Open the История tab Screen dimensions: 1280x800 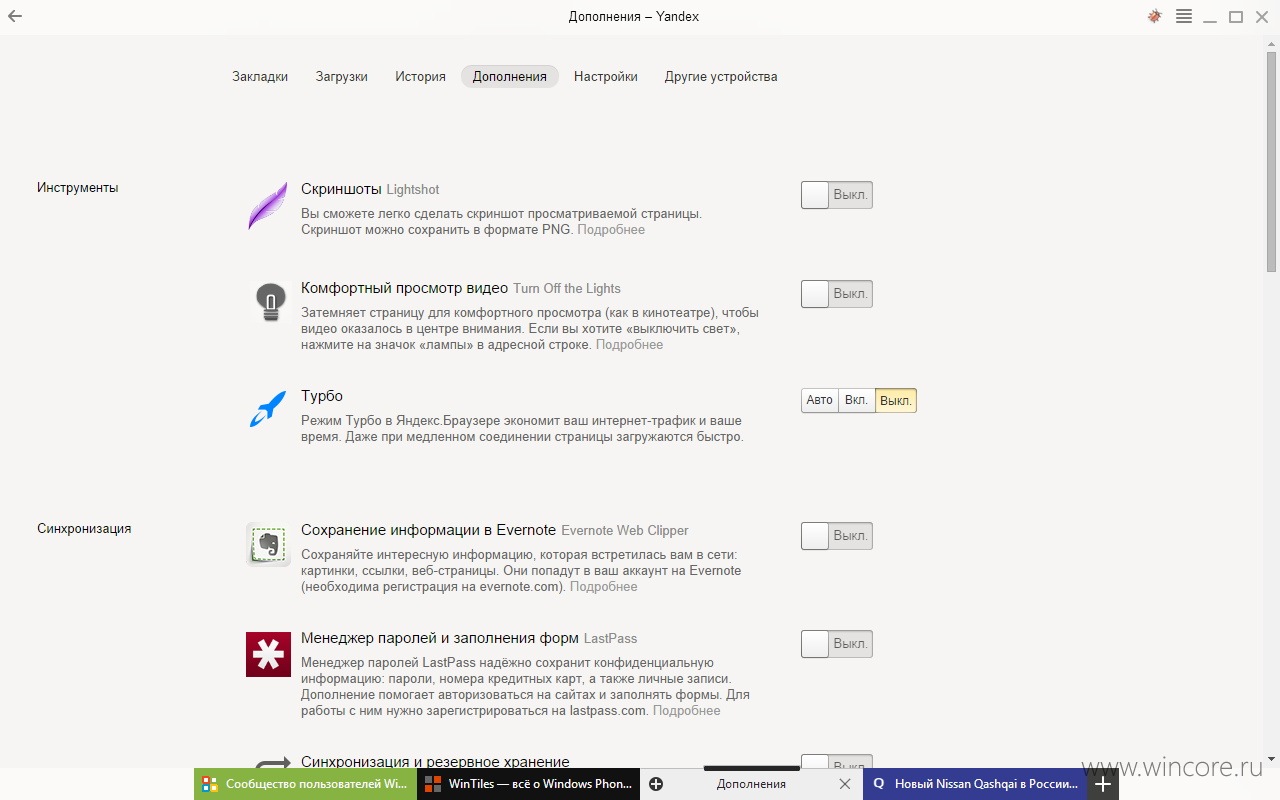tap(420, 76)
